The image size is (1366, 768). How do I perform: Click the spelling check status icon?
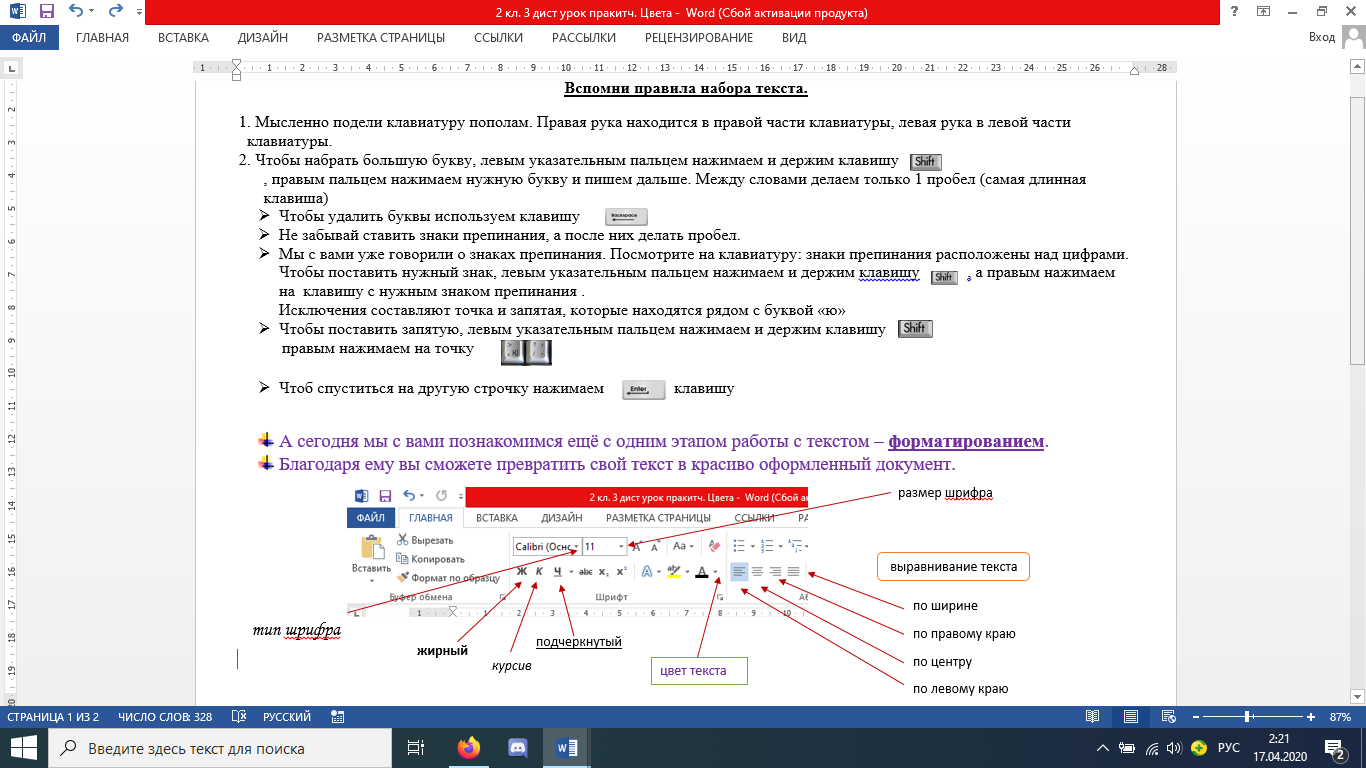(239, 717)
